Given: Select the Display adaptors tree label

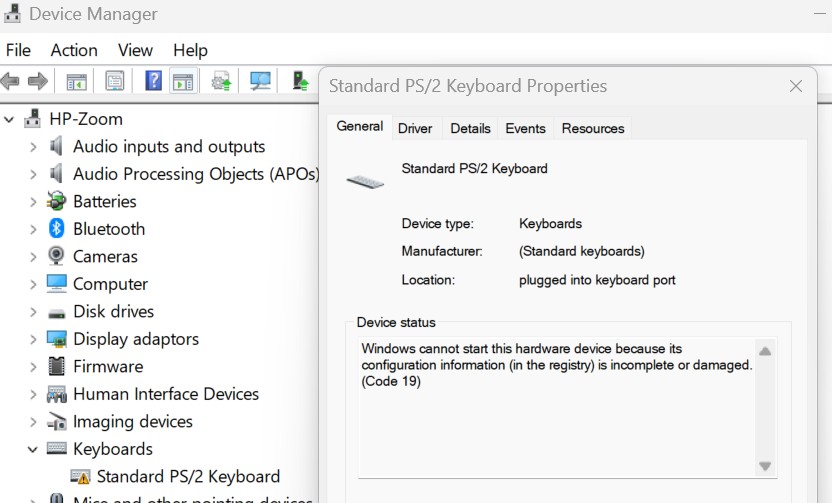Looking at the screenshot, I should (x=136, y=339).
